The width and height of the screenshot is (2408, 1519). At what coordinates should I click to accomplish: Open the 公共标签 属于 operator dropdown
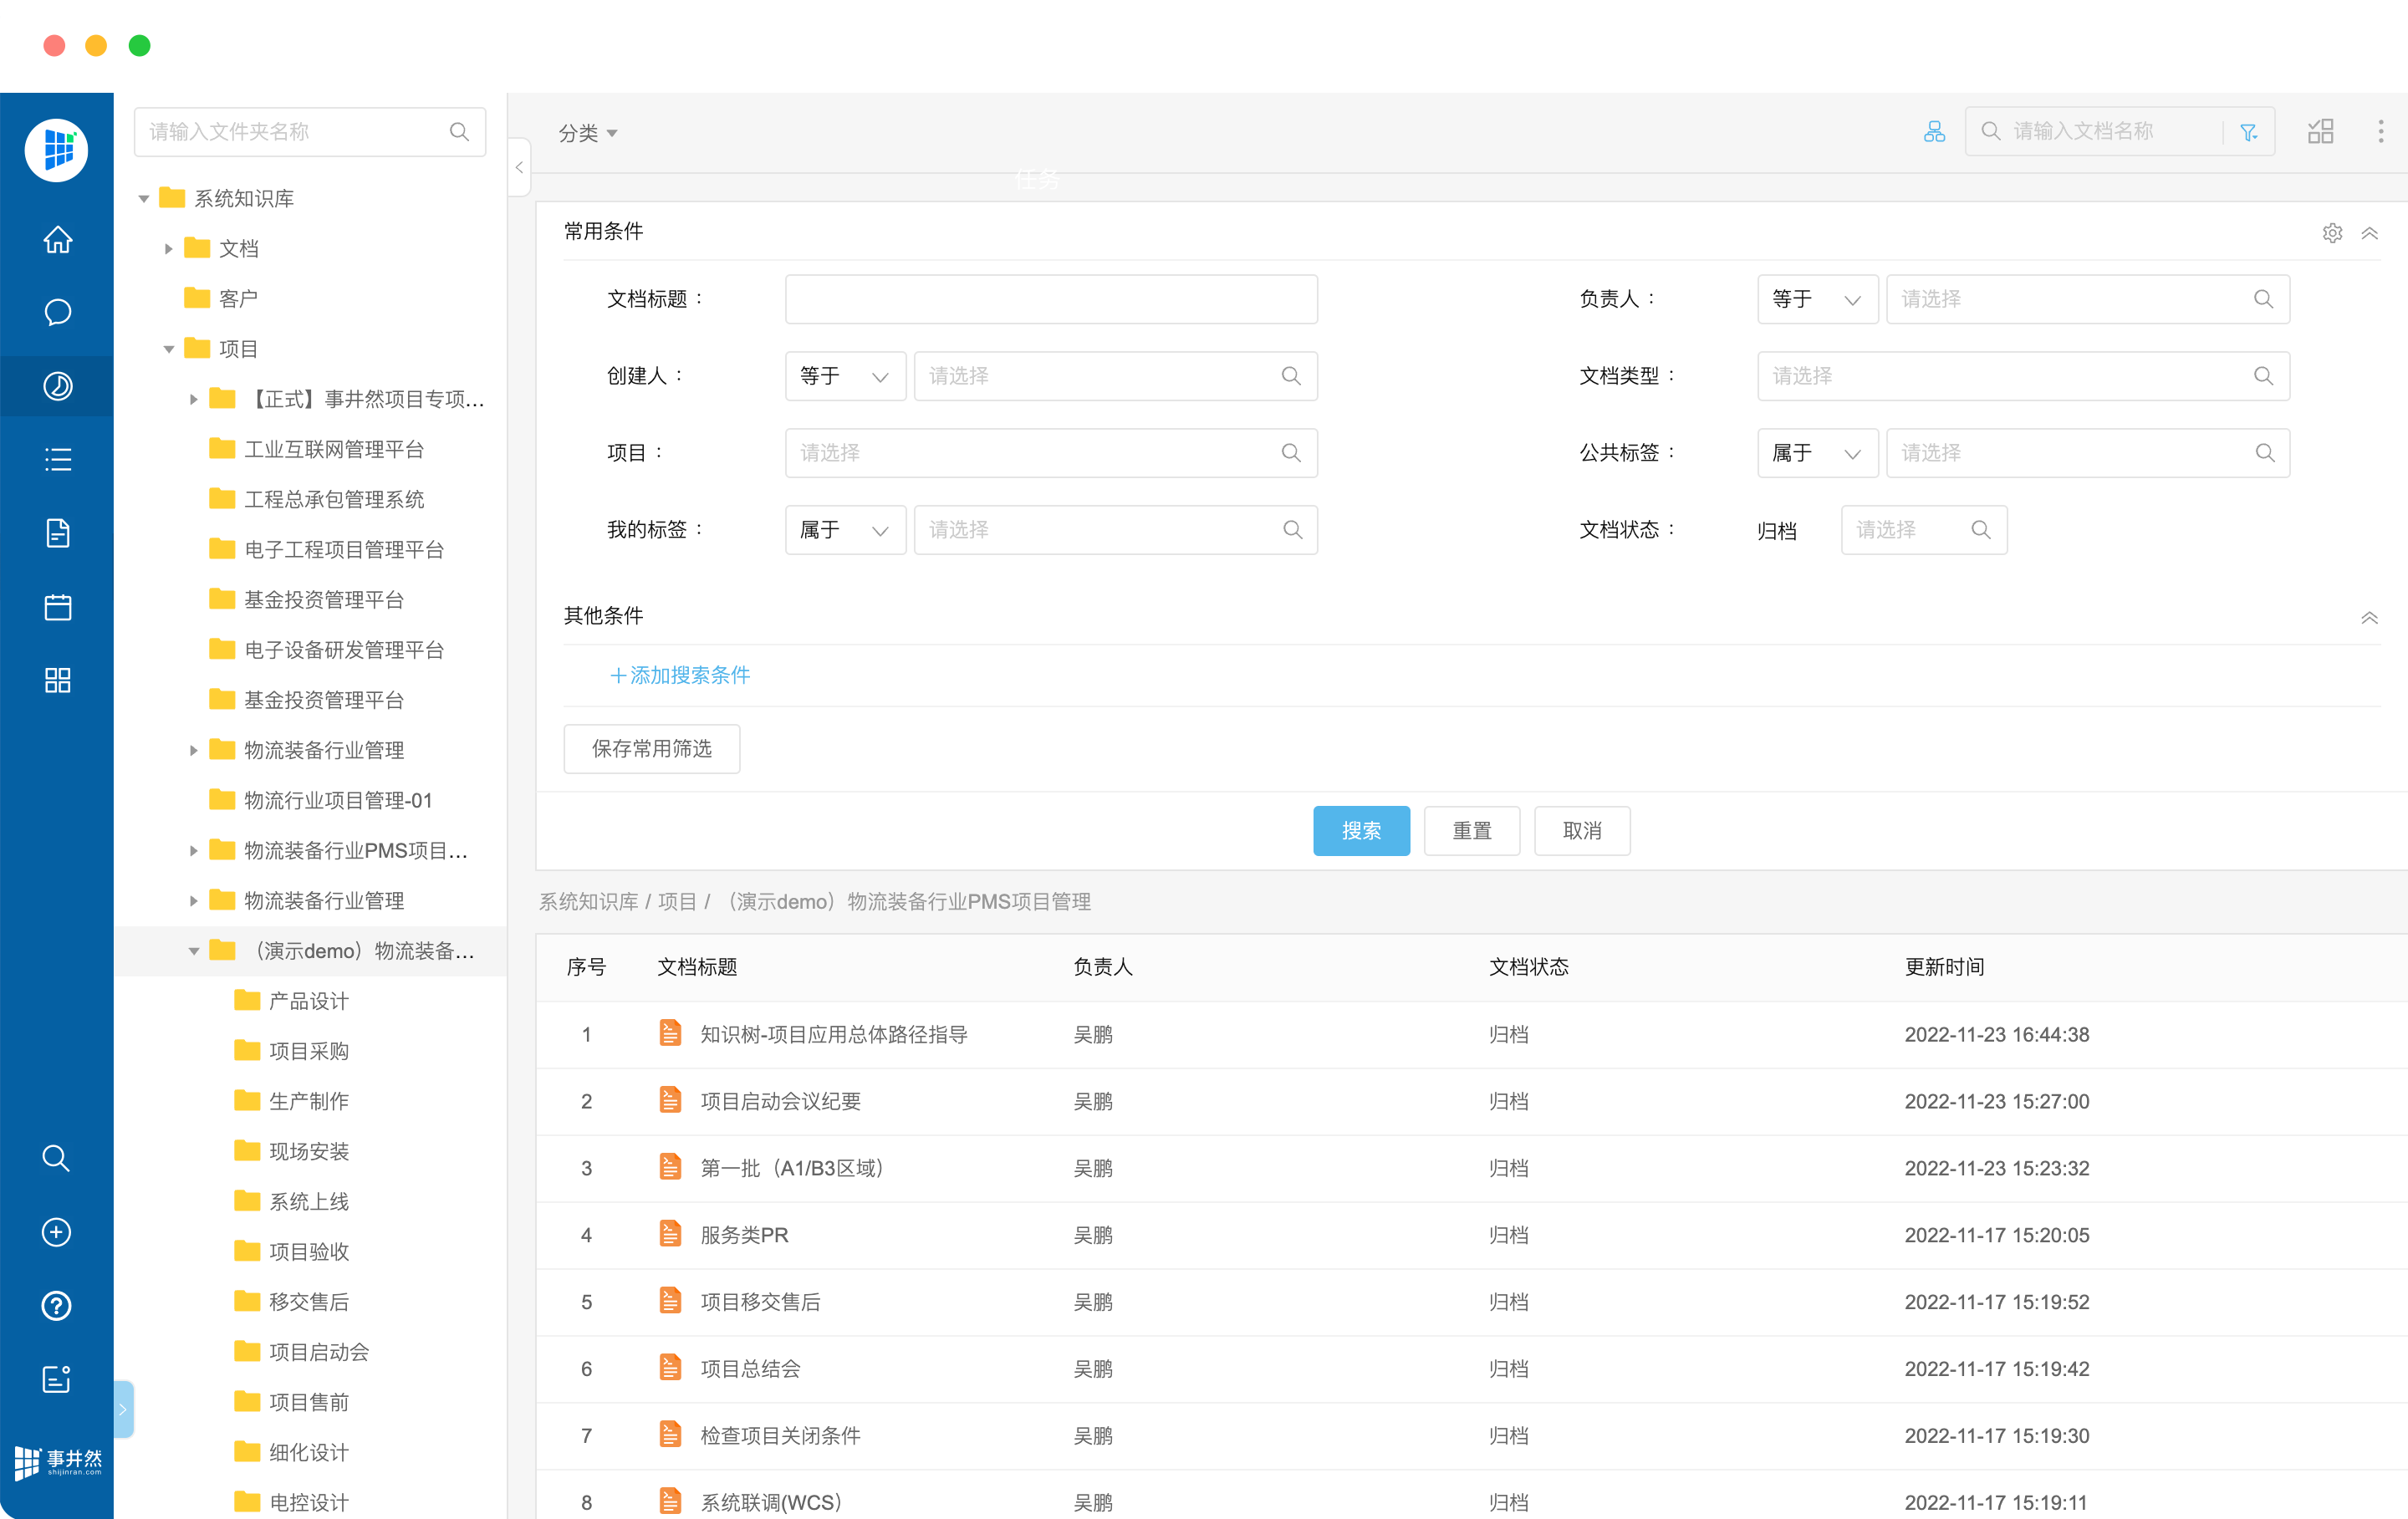click(1816, 453)
